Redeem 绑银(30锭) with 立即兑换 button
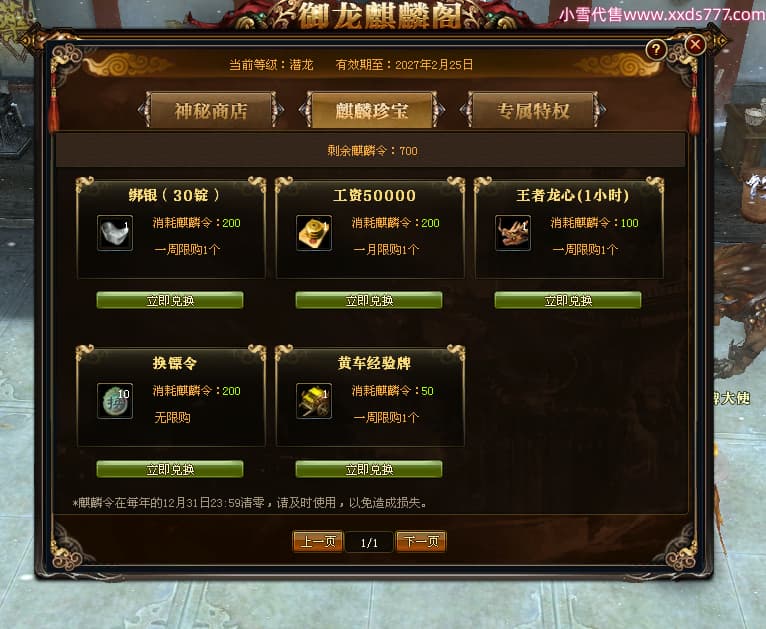The height and width of the screenshot is (629, 766). tap(170, 300)
